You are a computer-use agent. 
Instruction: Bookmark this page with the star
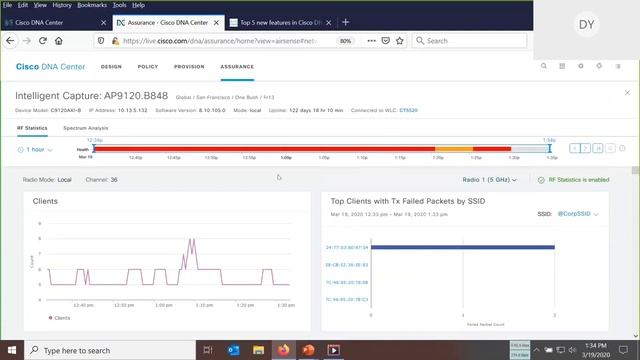click(x=400, y=41)
